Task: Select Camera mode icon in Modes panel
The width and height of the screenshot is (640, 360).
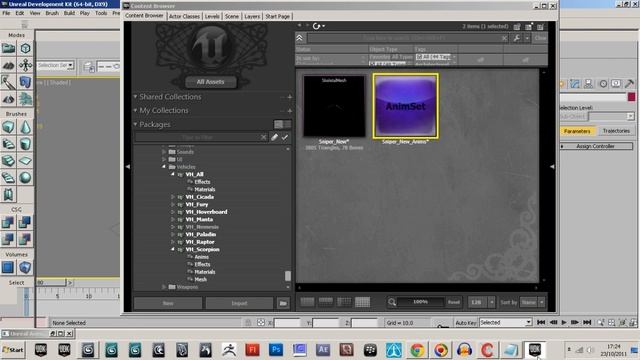Action: tap(8, 49)
